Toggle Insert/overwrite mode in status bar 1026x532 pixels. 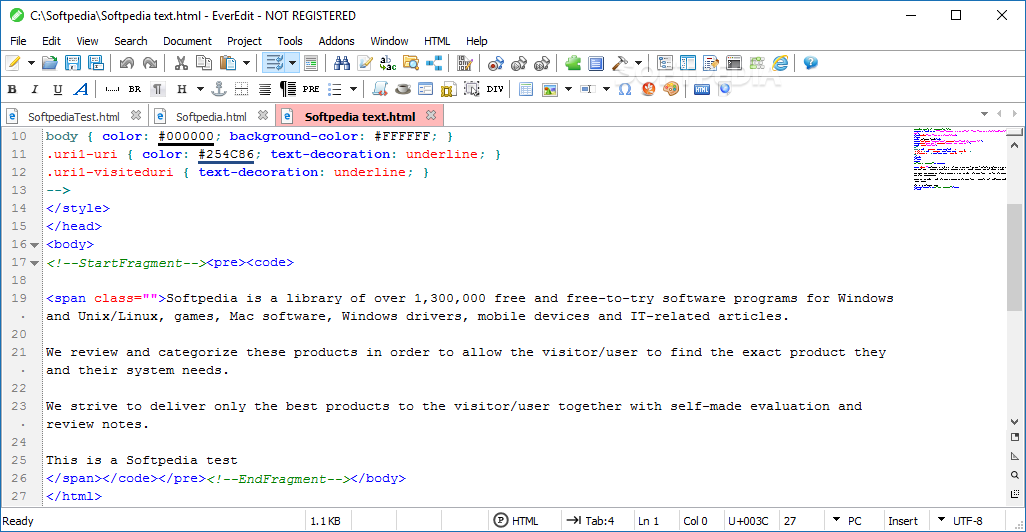903,521
